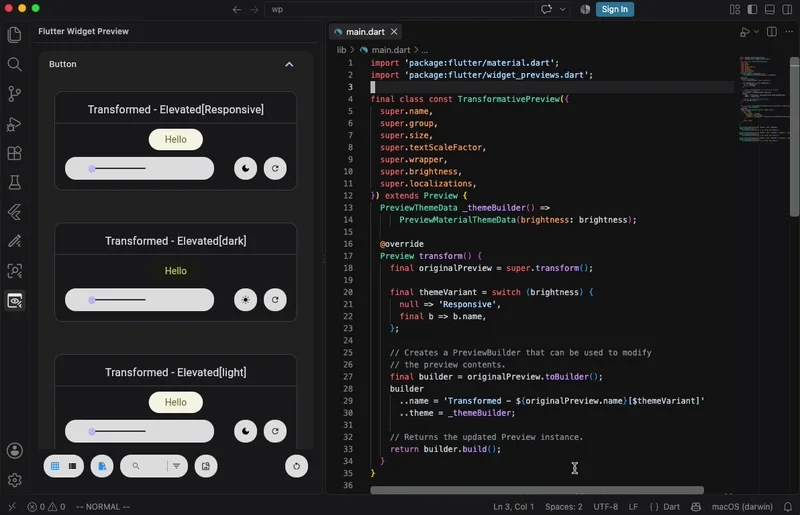Viewport: 800px width, 515px height.
Task: Click 'Spaces: 2' indentation setting
Action: point(564,507)
